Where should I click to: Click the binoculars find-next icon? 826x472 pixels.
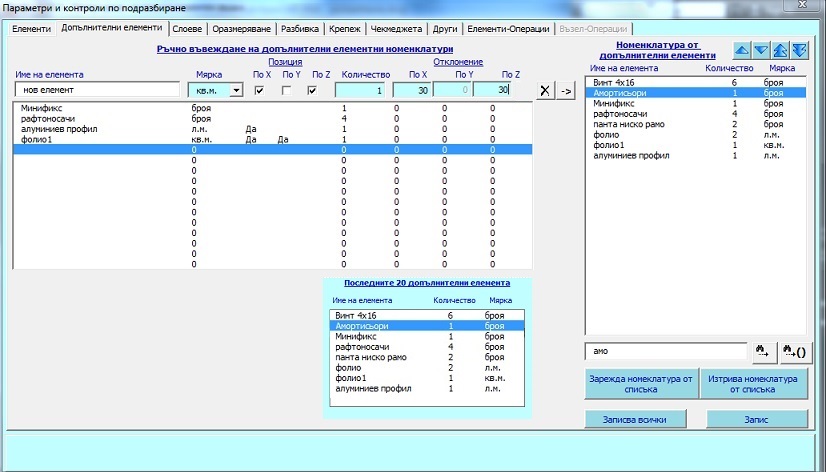pyautogui.click(x=763, y=352)
